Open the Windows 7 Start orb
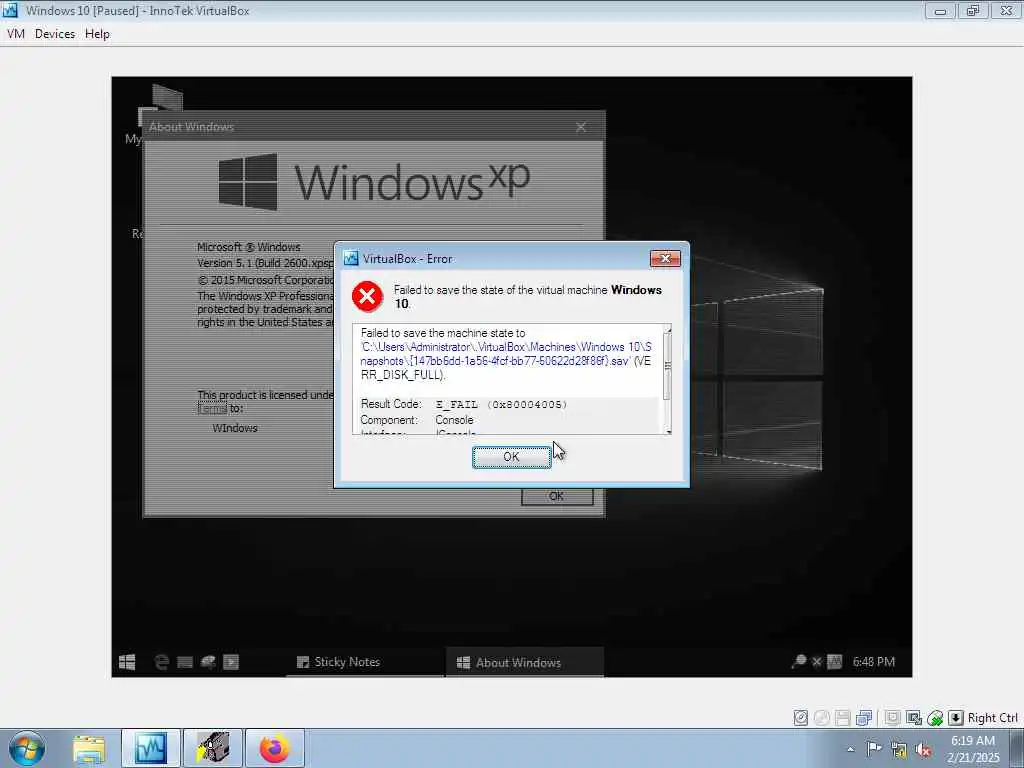Image resolution: width=1024 pixels, height=768 pixels. pos(27,748)
